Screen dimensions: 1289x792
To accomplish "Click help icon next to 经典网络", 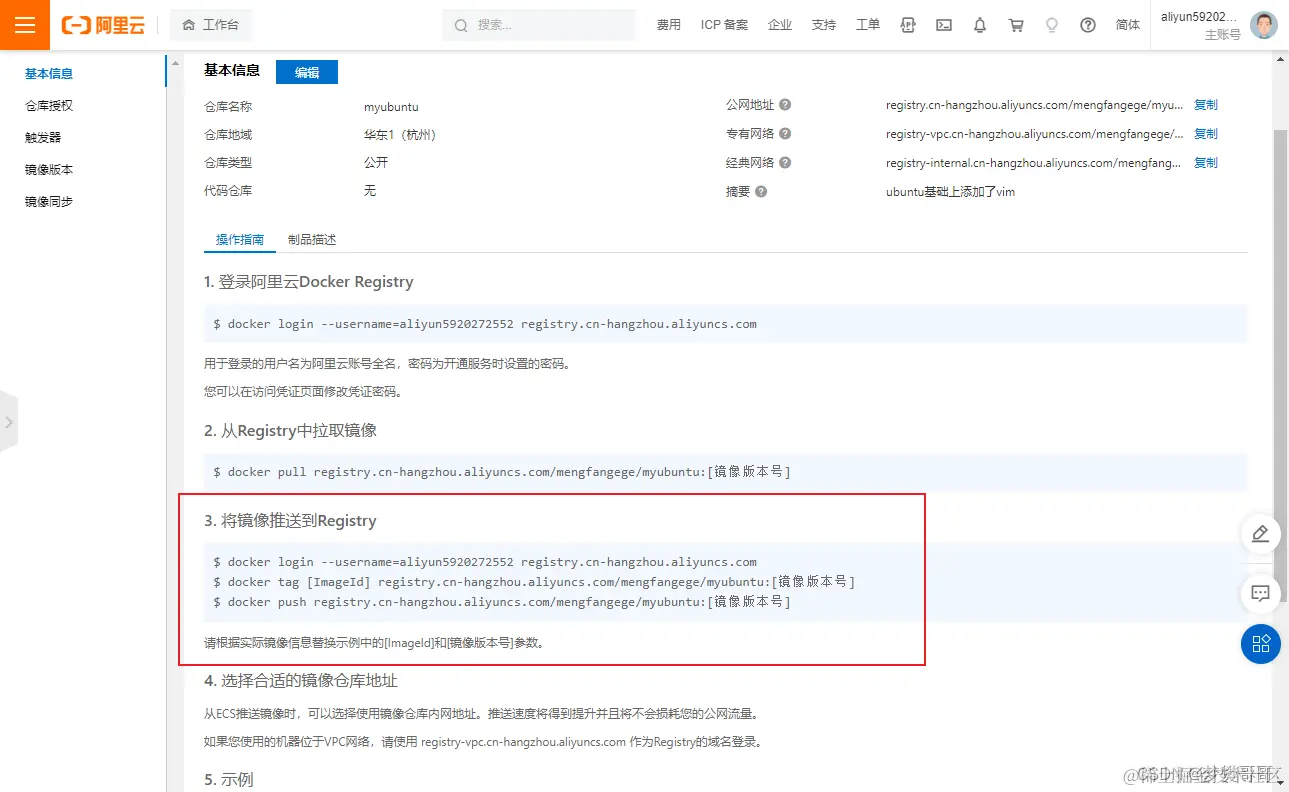I will [785, 163].
